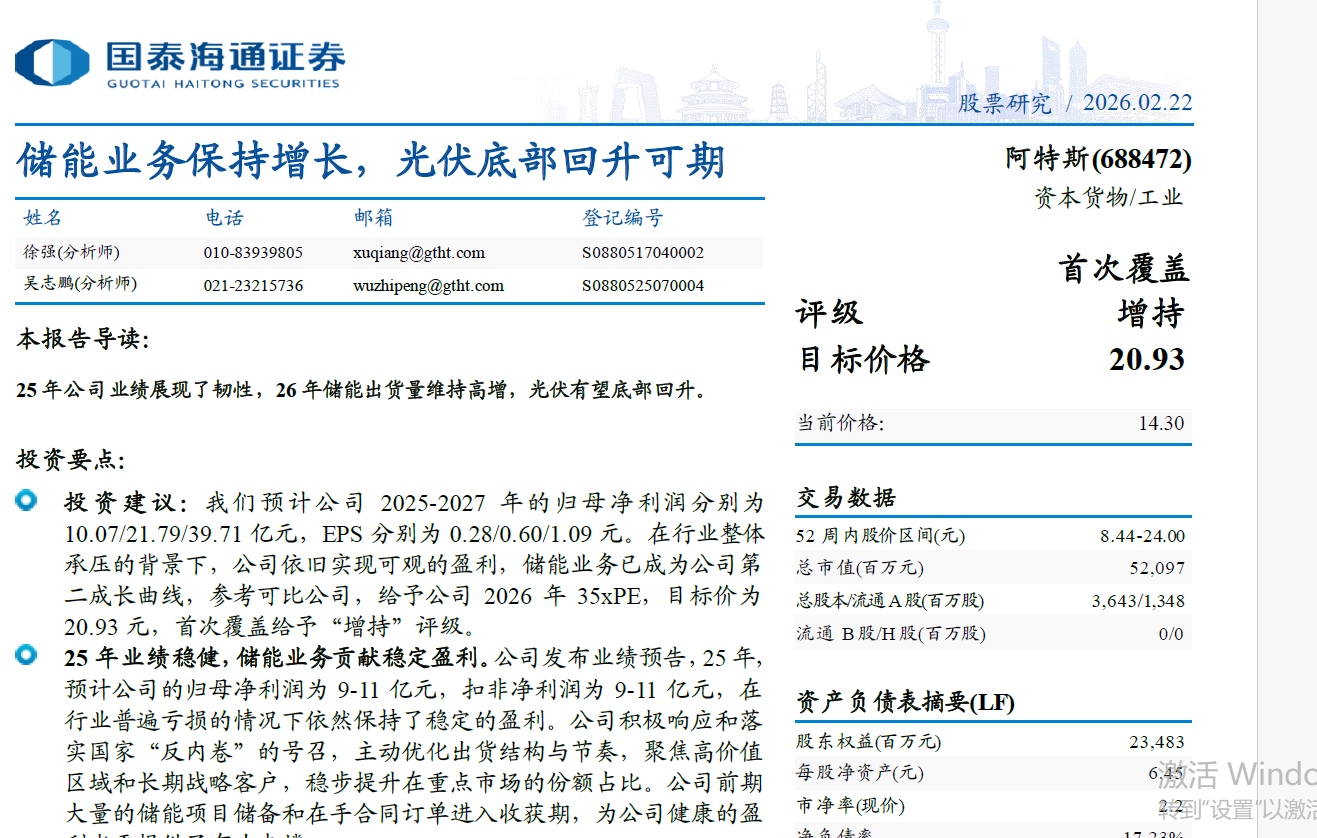1317x838 pixels.
Task: Click the 总股本/流通A股(百万股) row label
Action: (890, 601)
